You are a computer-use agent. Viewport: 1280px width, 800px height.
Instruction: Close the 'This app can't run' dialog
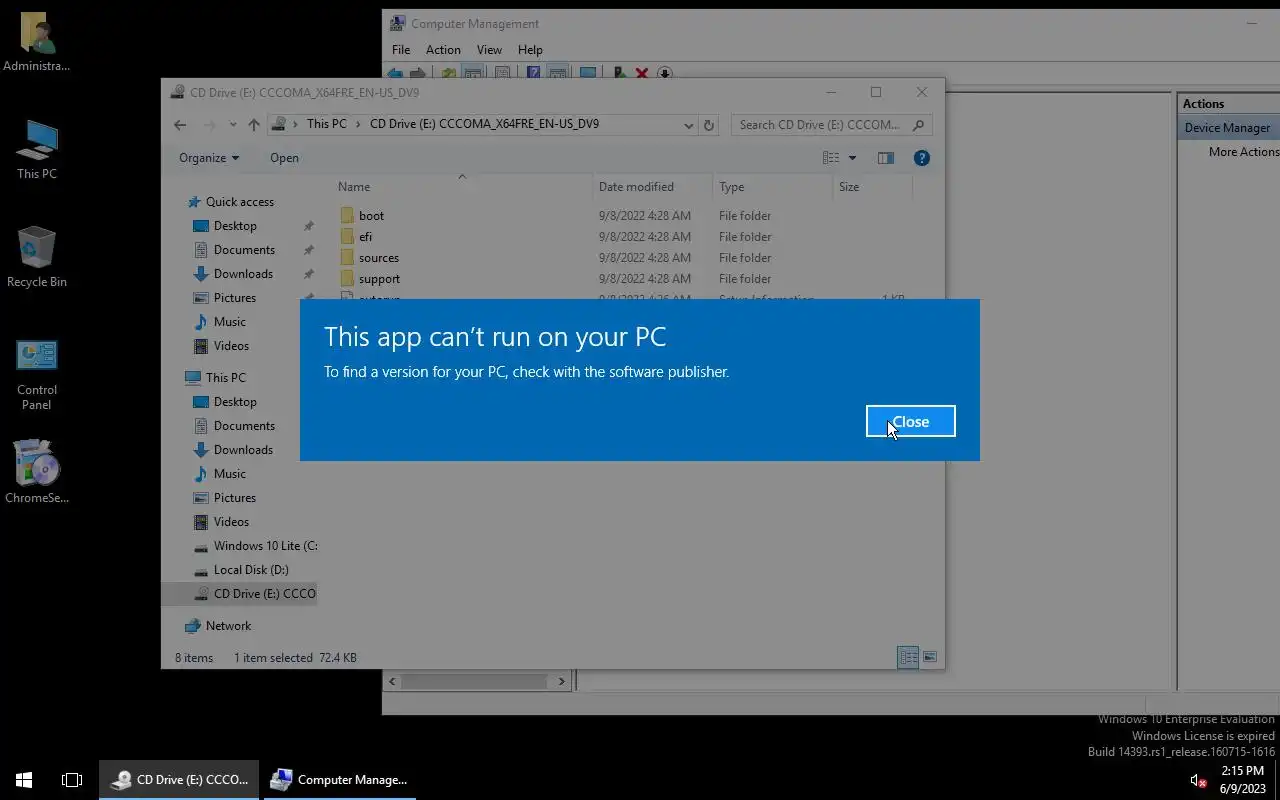pos(910,421)
